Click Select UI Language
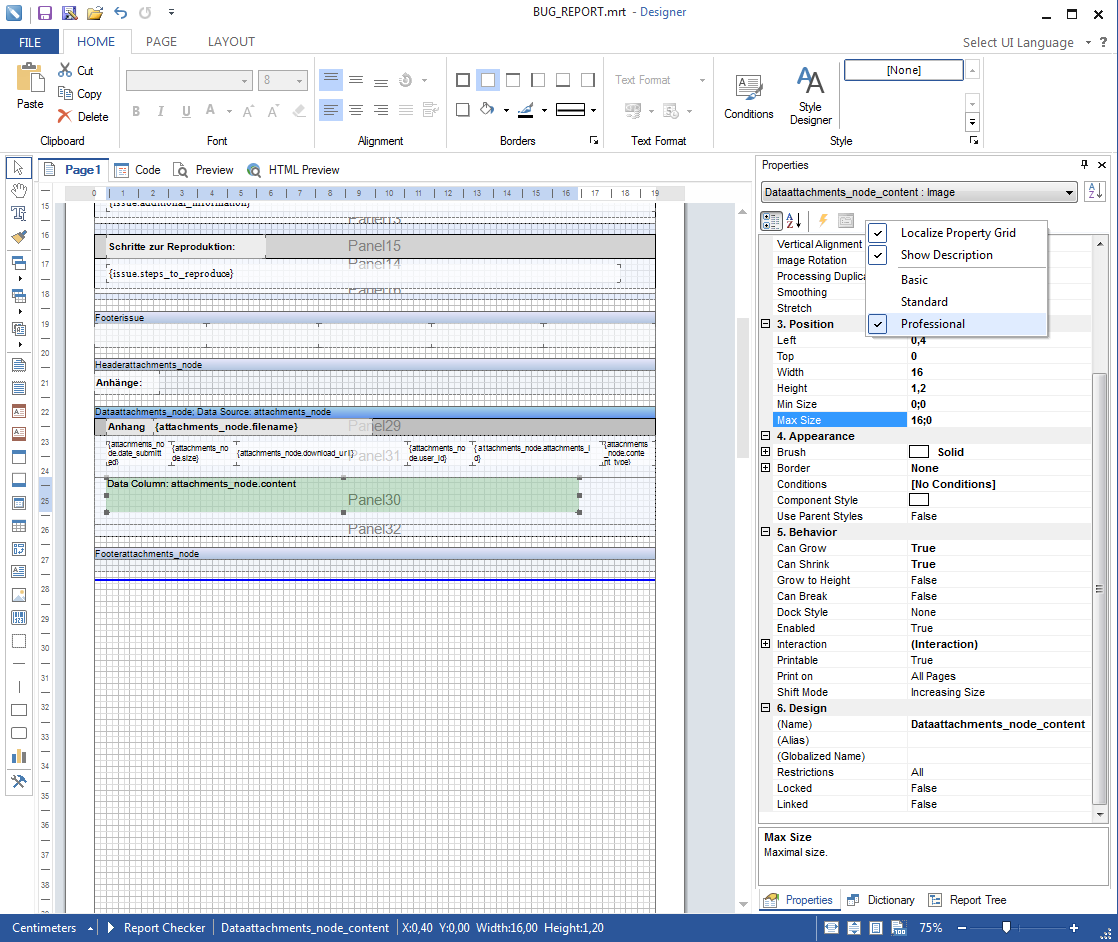Image resolution: width=1118 pixels, height=942 pixels. point(1018,43)
